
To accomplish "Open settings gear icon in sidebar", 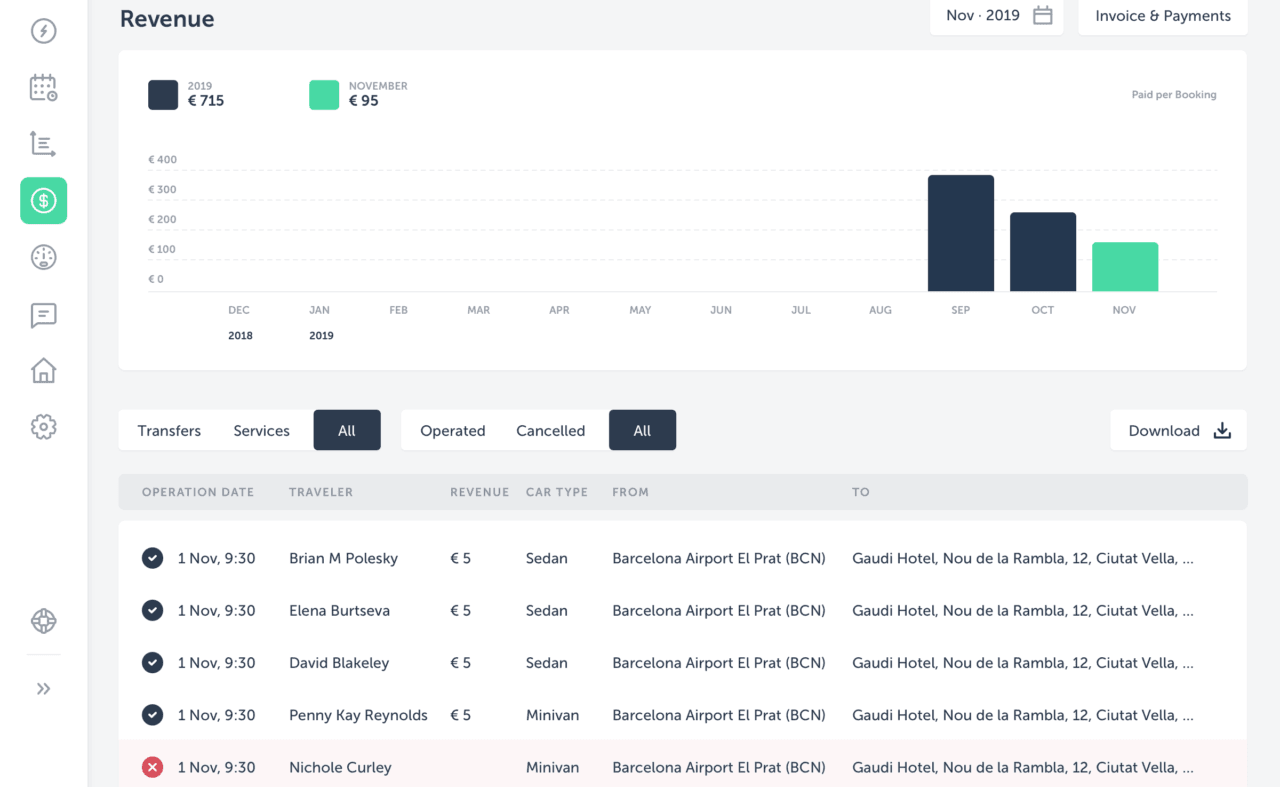I will 43,427.
